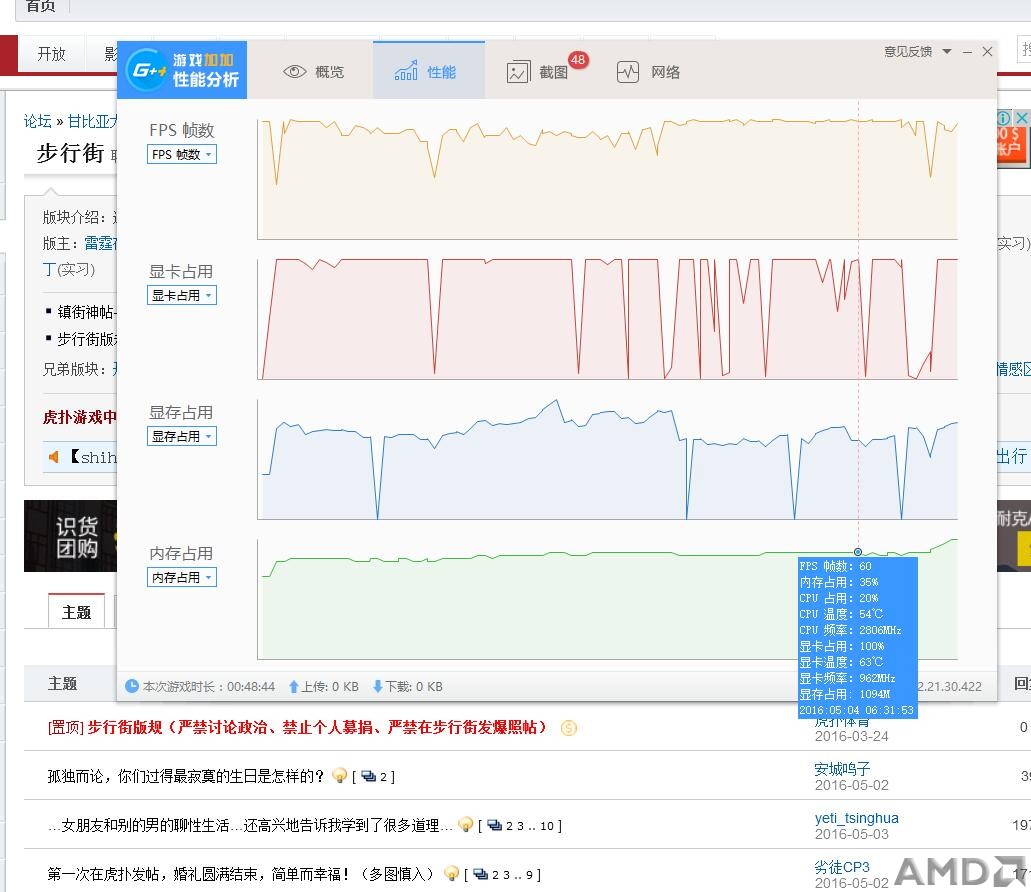Click the pulse icon beside 网络
This screenshot has width=1031, height=892.
(x=627, y=72)
